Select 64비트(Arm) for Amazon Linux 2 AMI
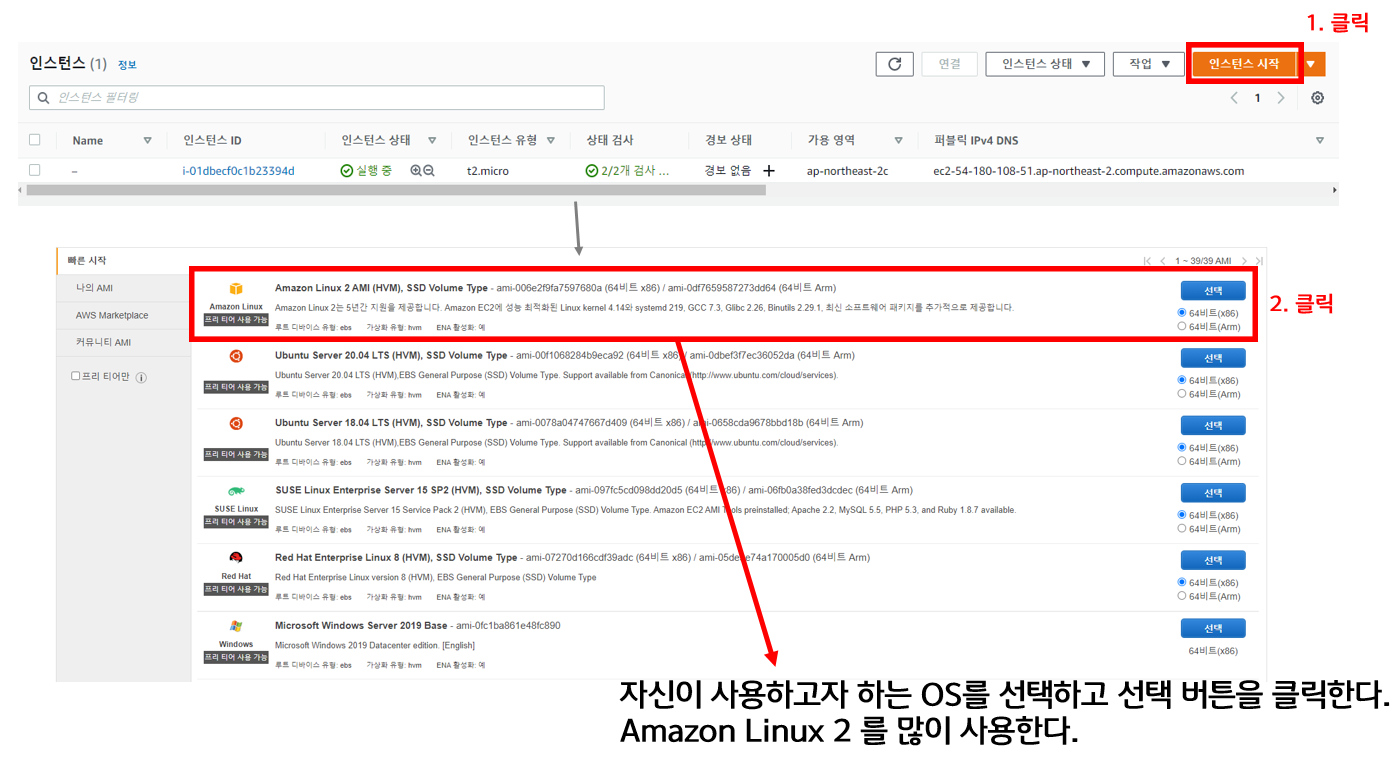Image resolution: width=1394 pixels, height=760 pixels. pos(1182,326)
